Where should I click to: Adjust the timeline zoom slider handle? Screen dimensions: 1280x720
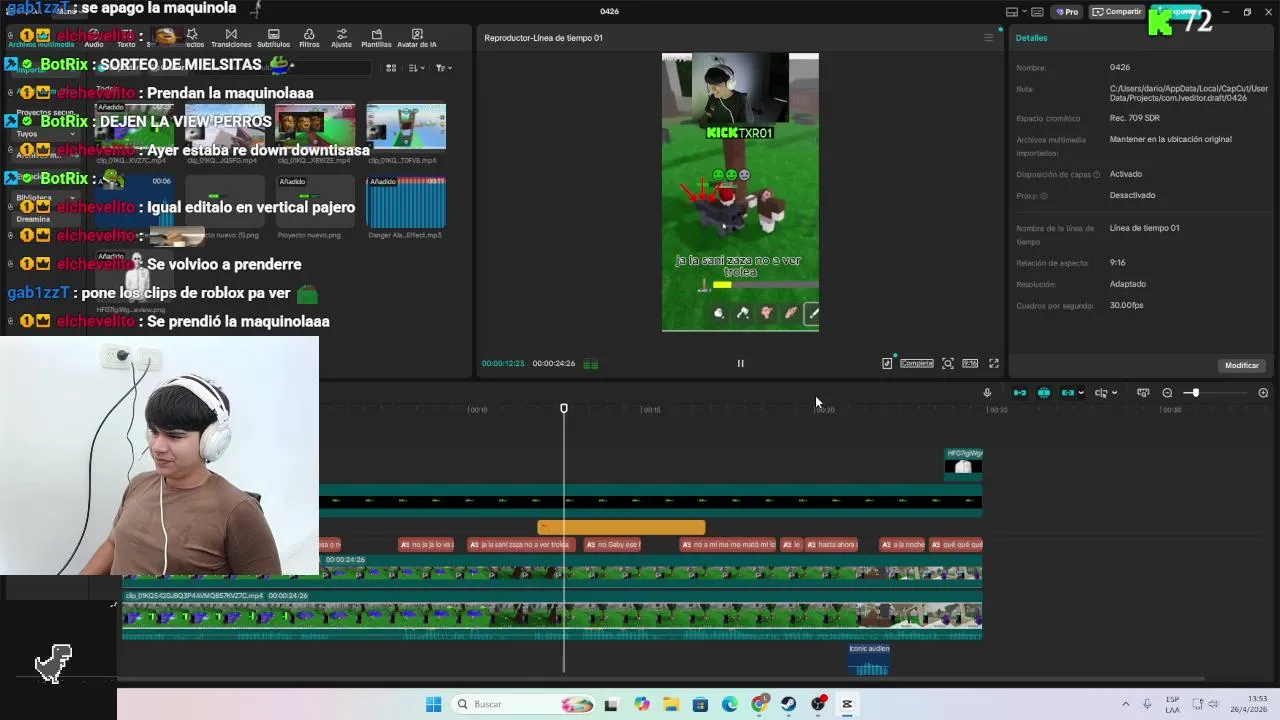[x=1195, y=393]
